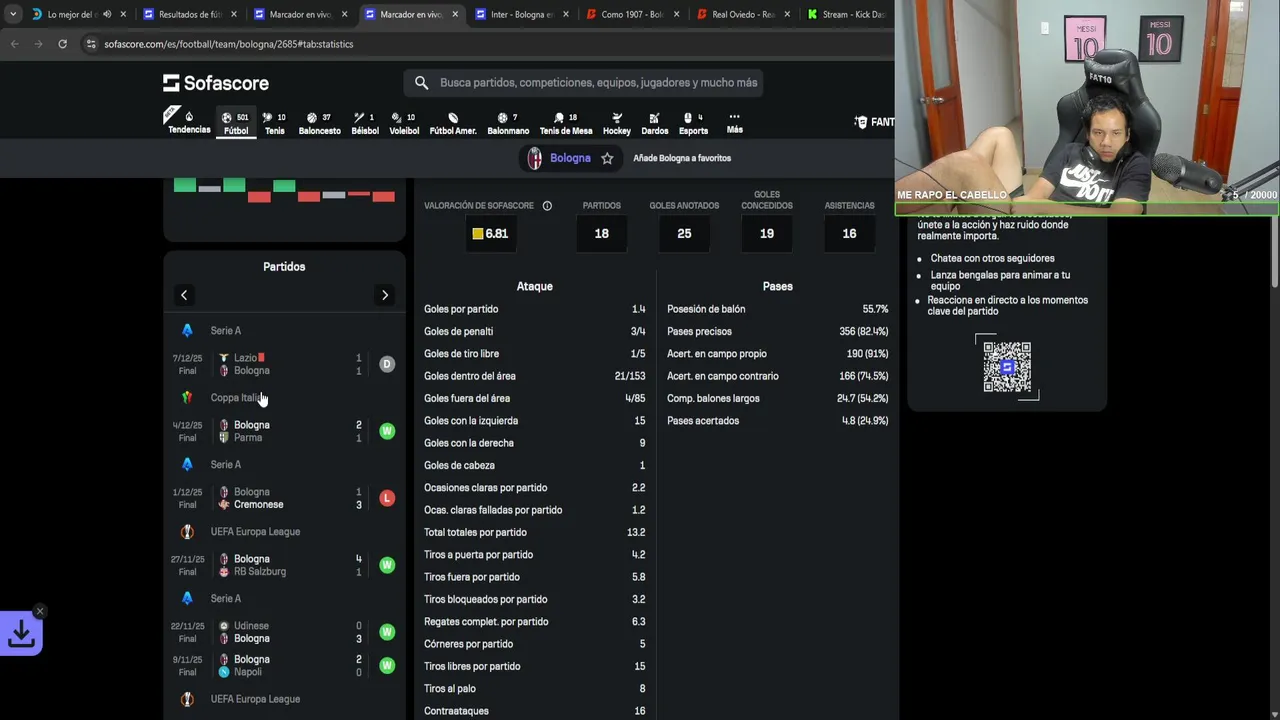Image resolution: width=1280 pixels, height=720 pixels.
Task: Click the Sofascore logo
Action: tap(216, 83)
